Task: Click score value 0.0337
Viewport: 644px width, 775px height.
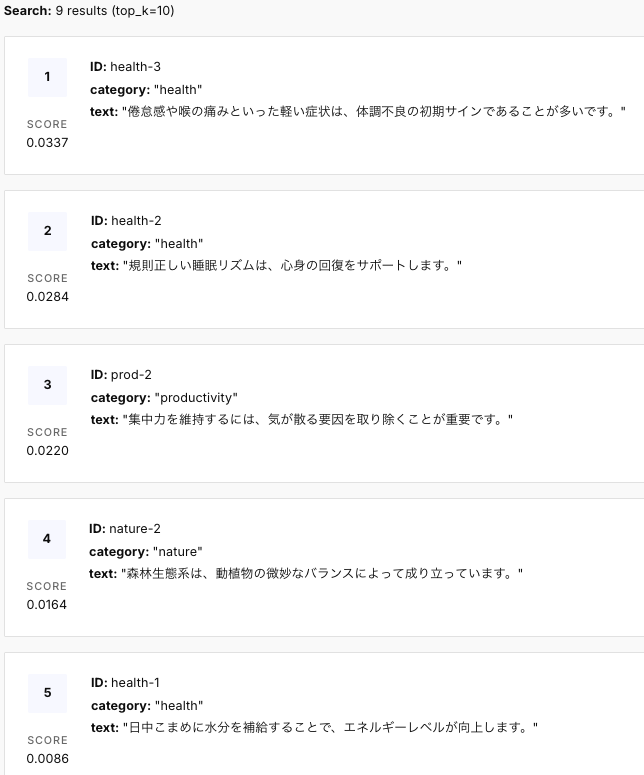Action: point(47,142)
